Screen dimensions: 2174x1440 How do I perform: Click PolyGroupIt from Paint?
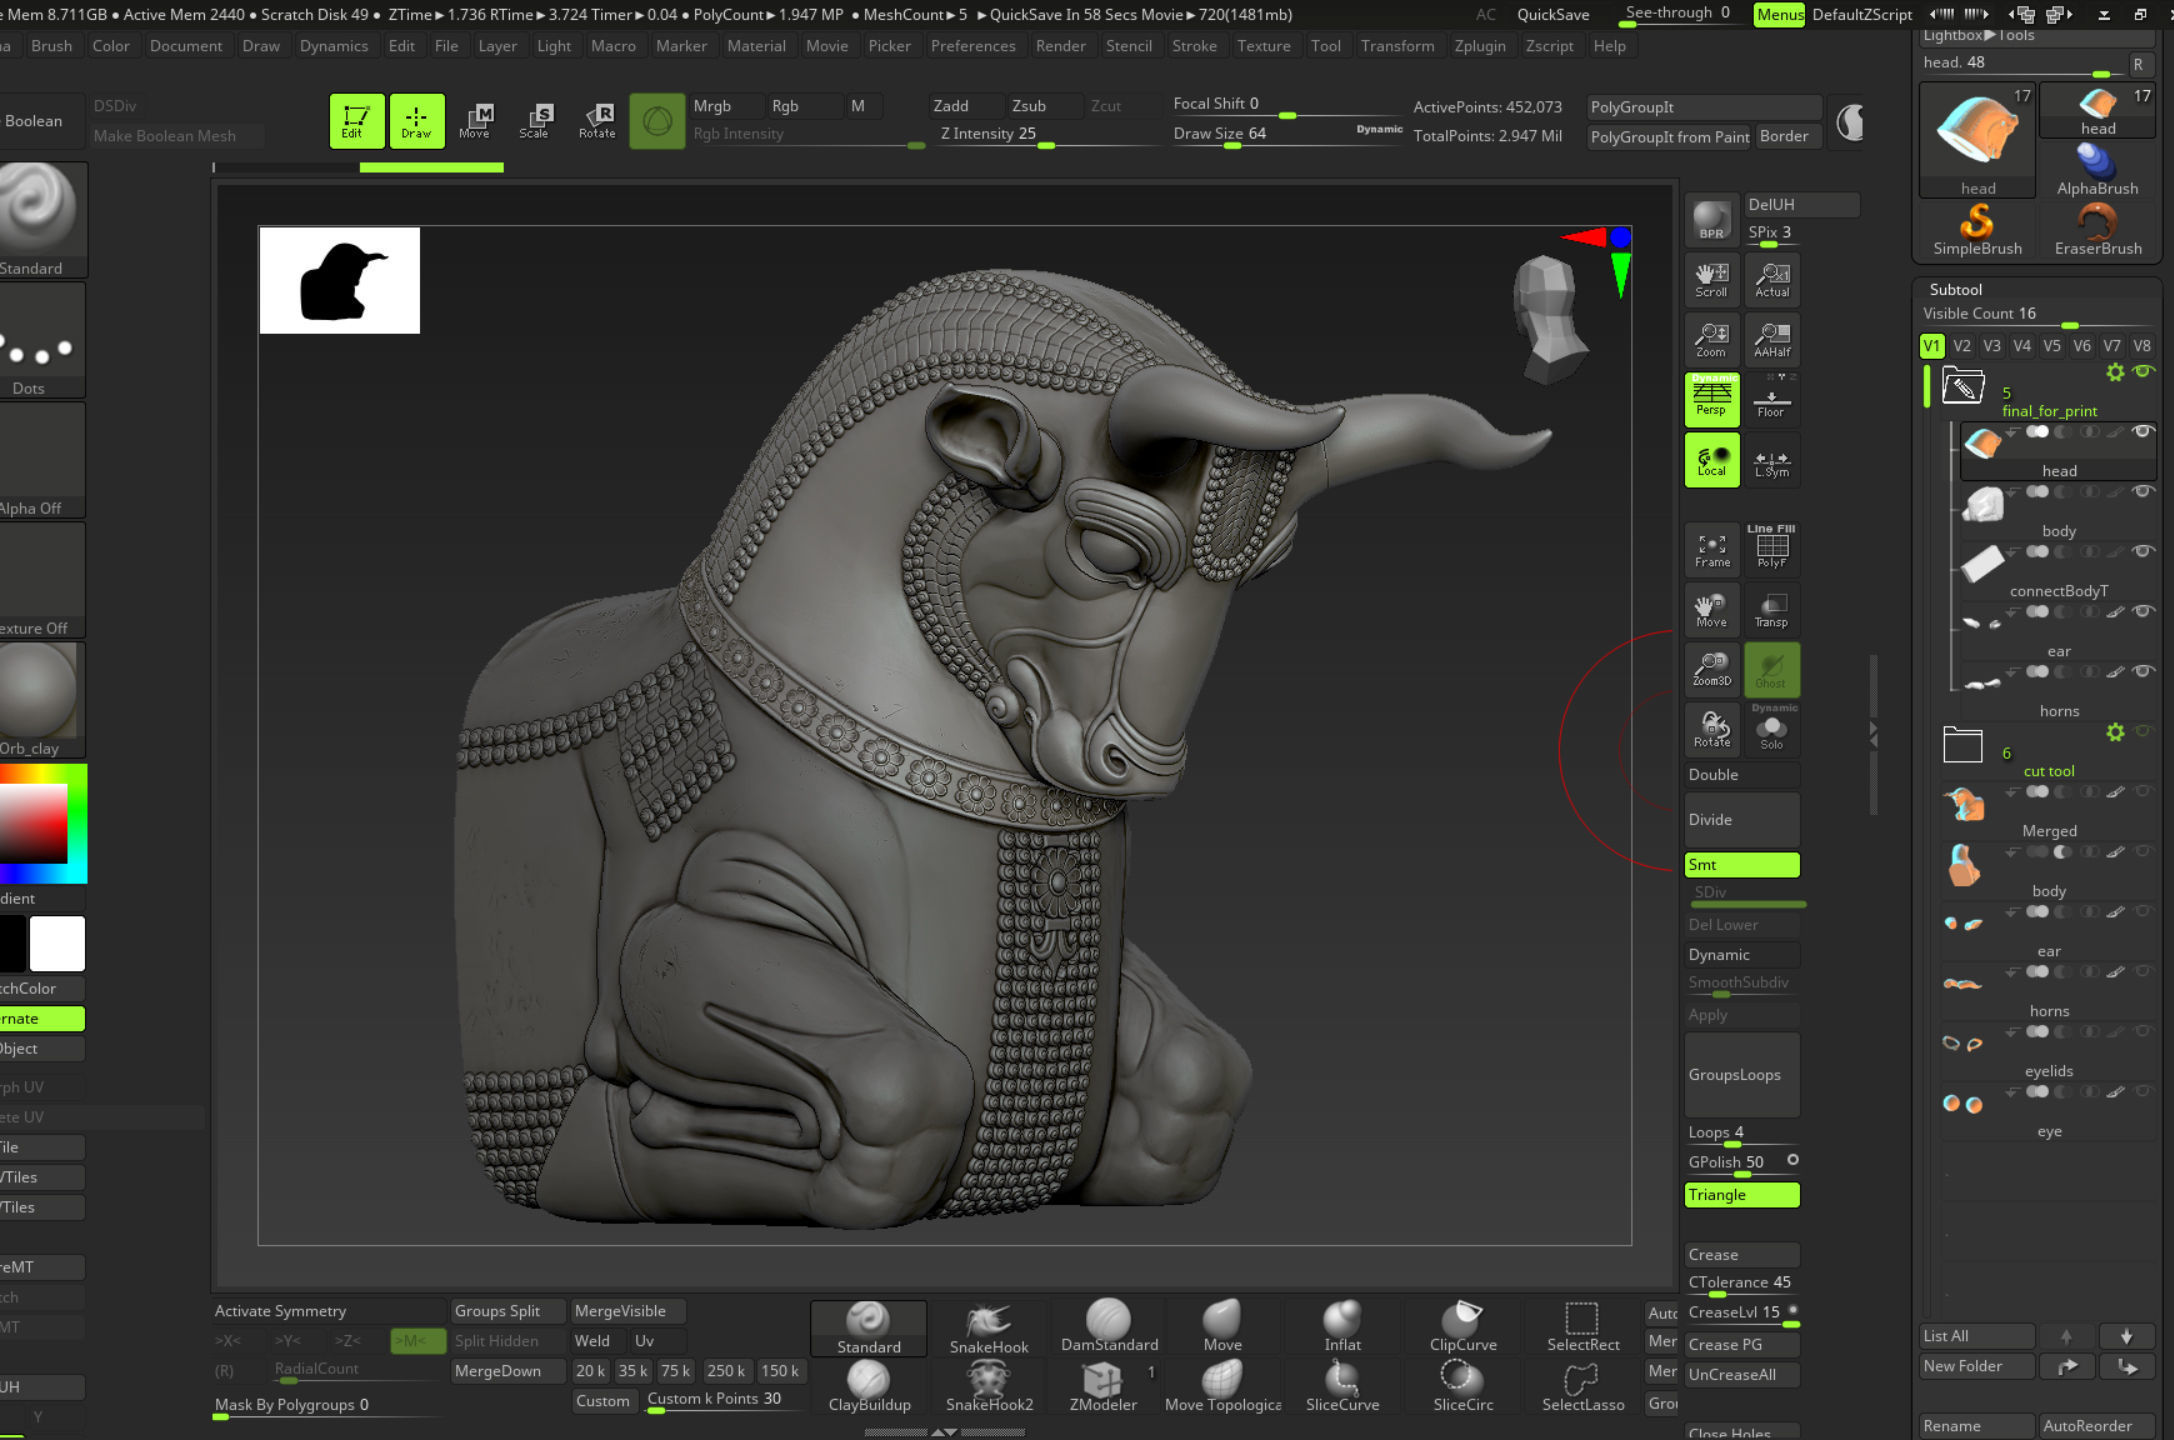click(x=1668, y=136)
